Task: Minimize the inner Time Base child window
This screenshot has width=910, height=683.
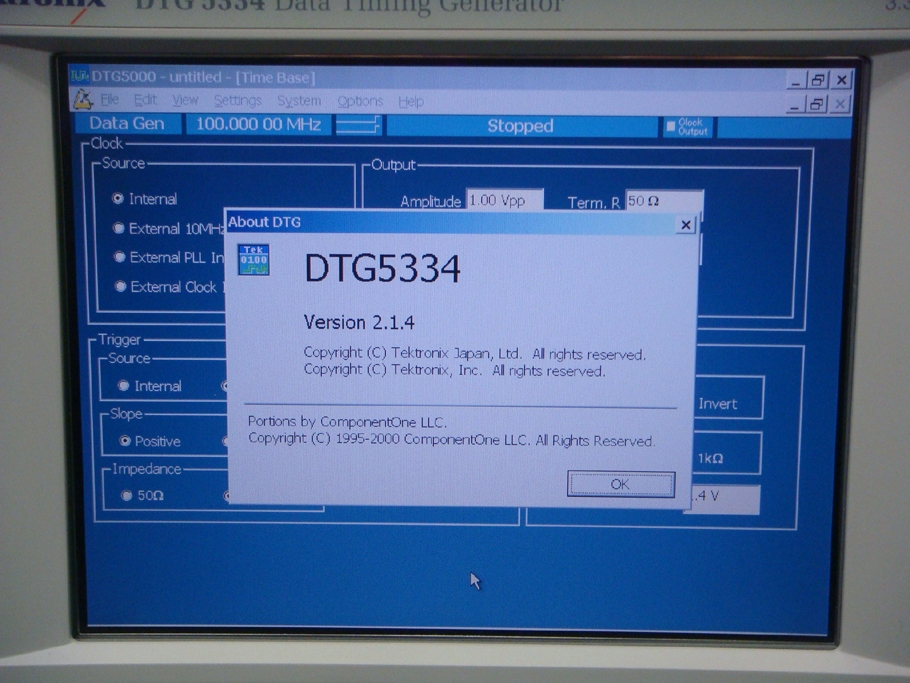Action: pos(794,104)
